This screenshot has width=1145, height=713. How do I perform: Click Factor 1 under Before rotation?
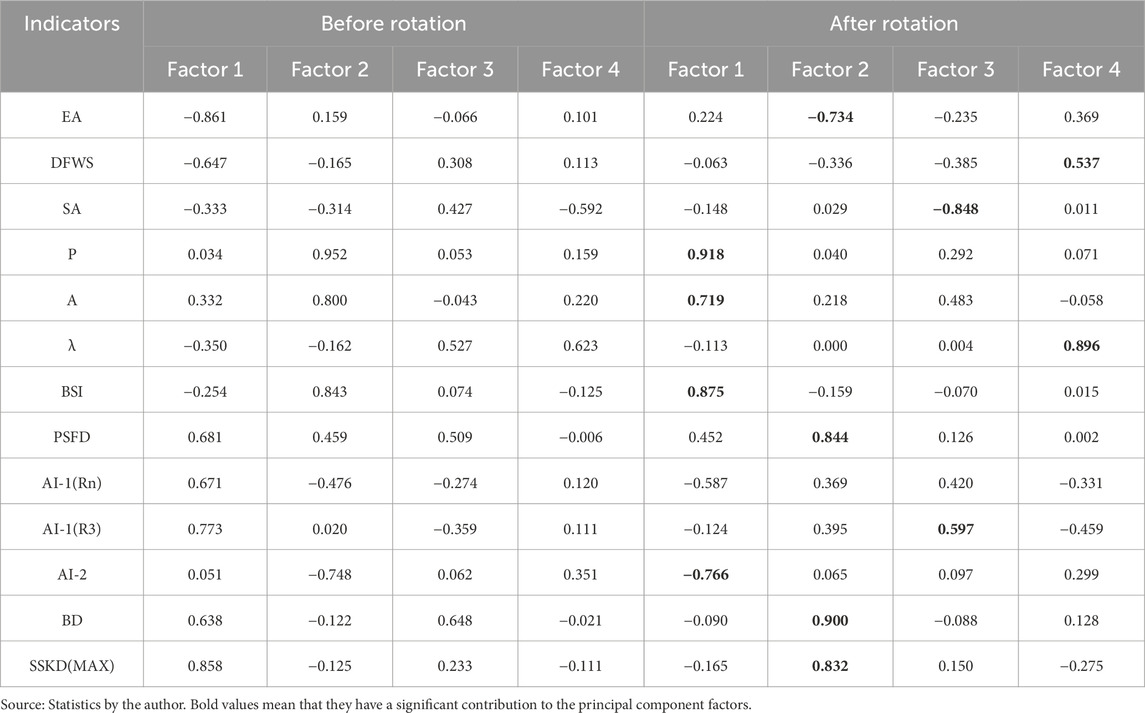coord(206,69)
